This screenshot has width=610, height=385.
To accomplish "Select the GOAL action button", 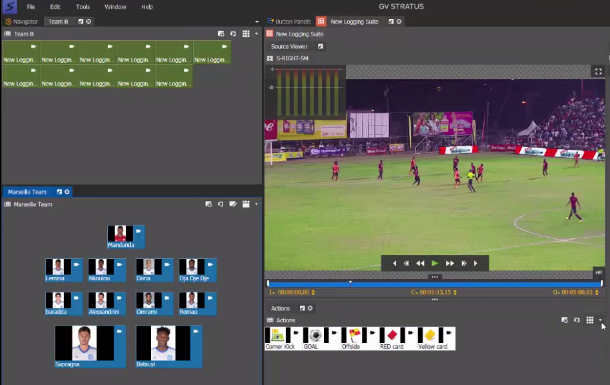I will (x=322, y=338).
